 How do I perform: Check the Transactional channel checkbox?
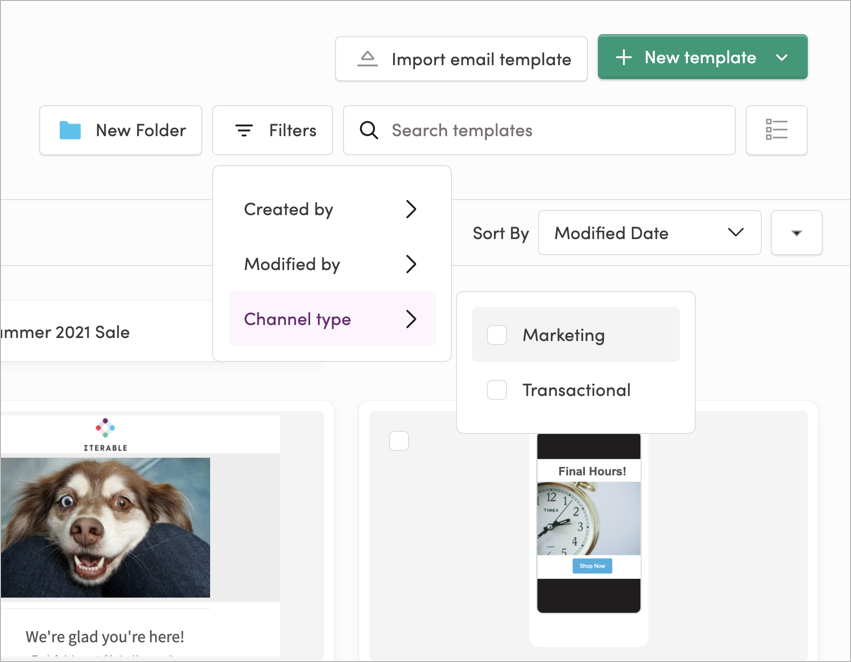(497, 390)
